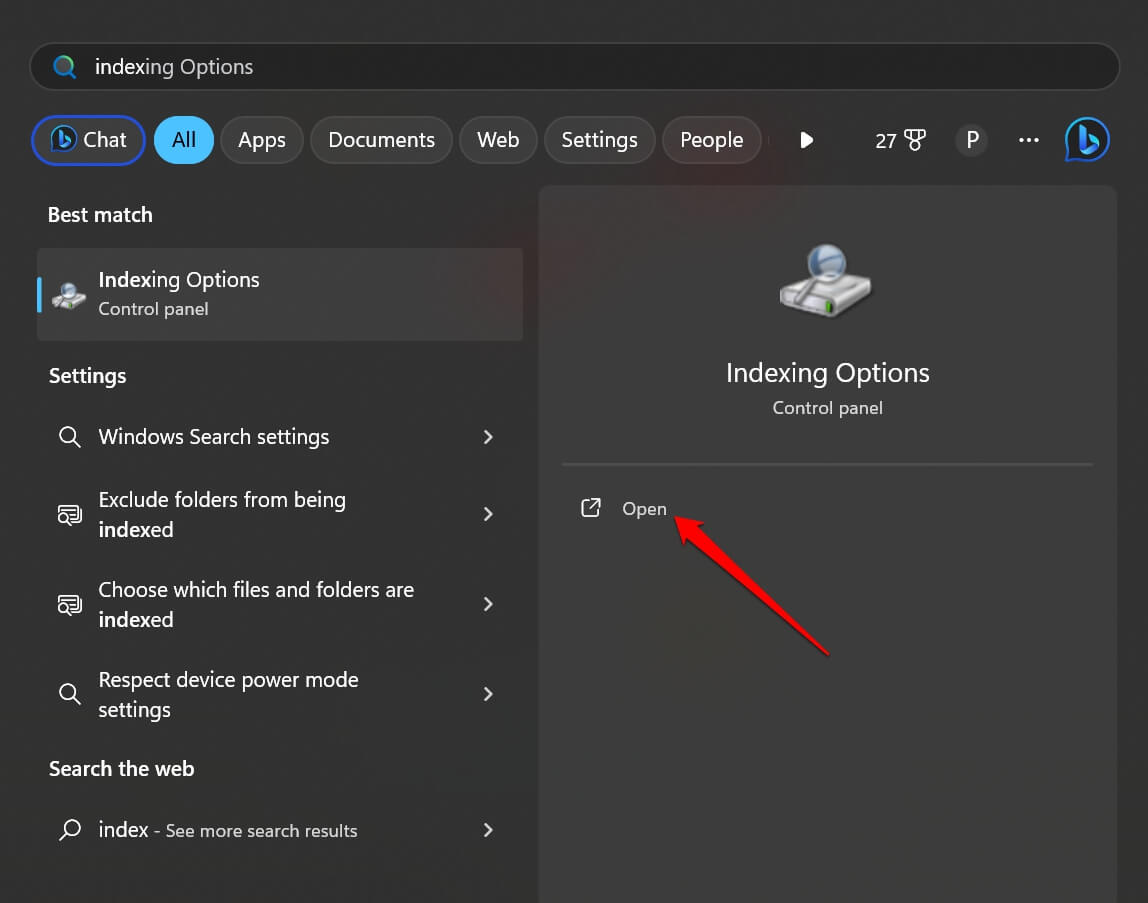1148x903 pixels.
Task: Click magnifier icon beside Windows Search settings
Action: coord(70,437)
